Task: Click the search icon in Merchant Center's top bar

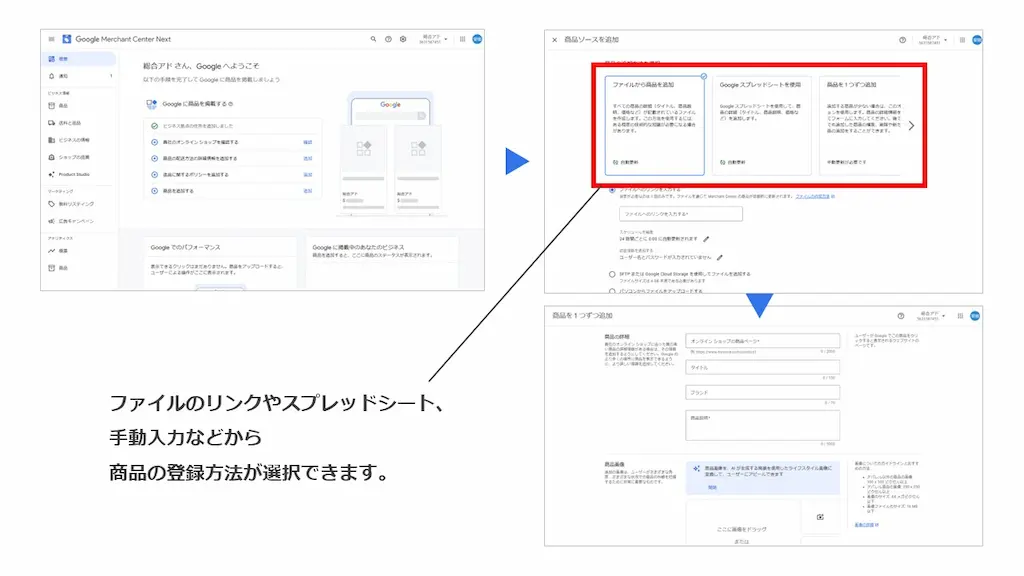Action: tap(373, 38)
